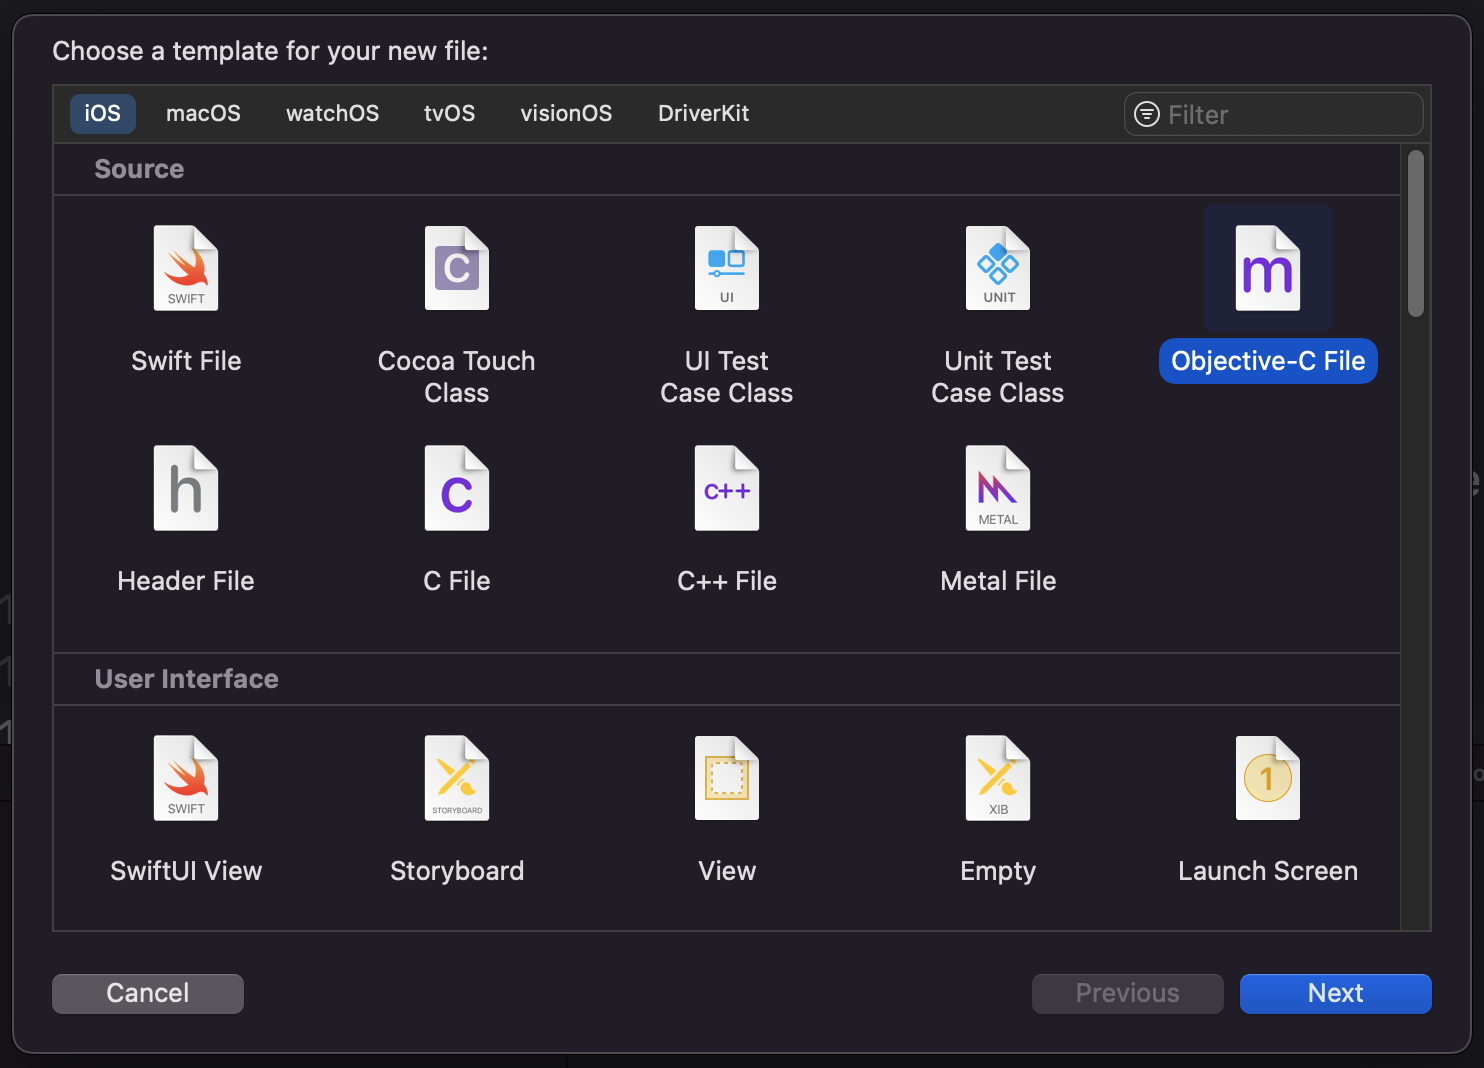1484x1068 pixels.
Task: Click the "Cocoa Touch Class" label
Action: 457,377
